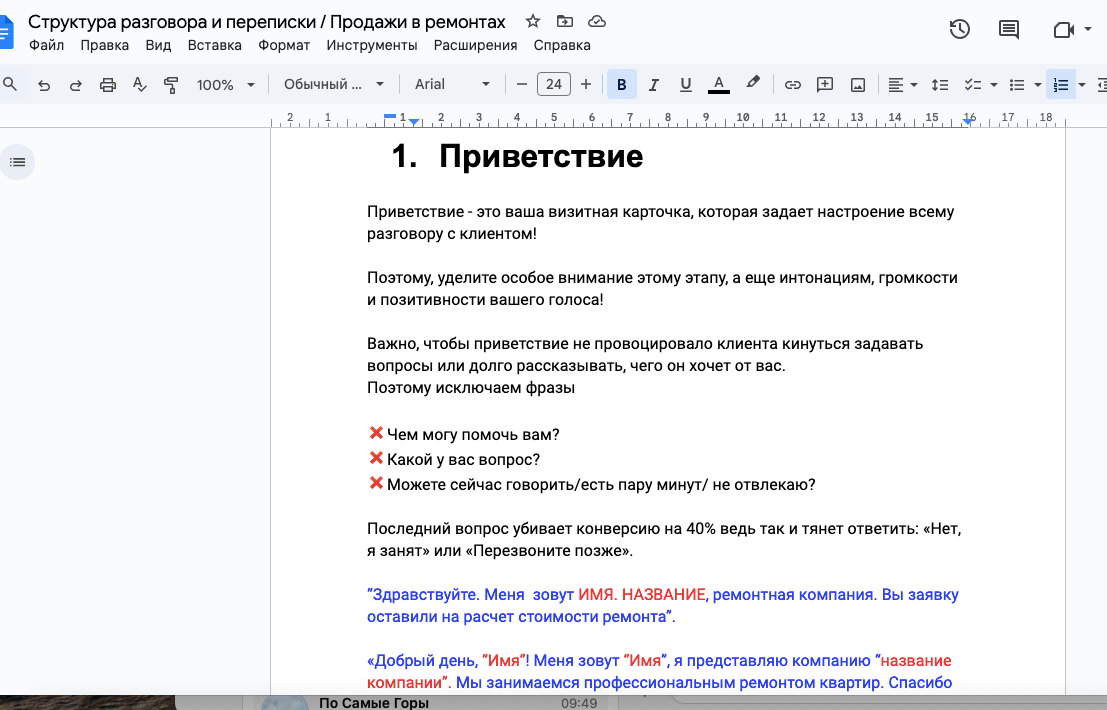Increase font size with plus button

tap(586, 85)
